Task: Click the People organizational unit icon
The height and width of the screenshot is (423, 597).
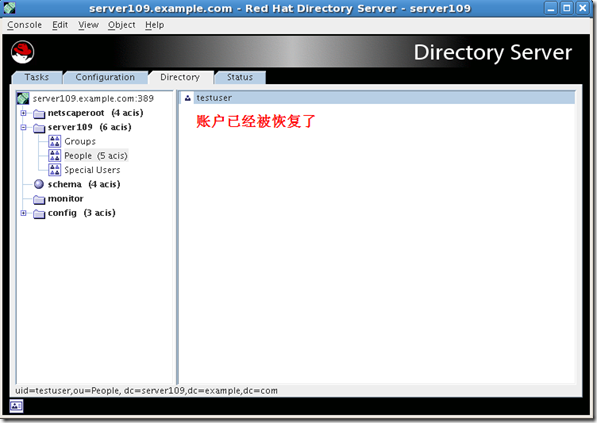Action: tap(54, 155)
